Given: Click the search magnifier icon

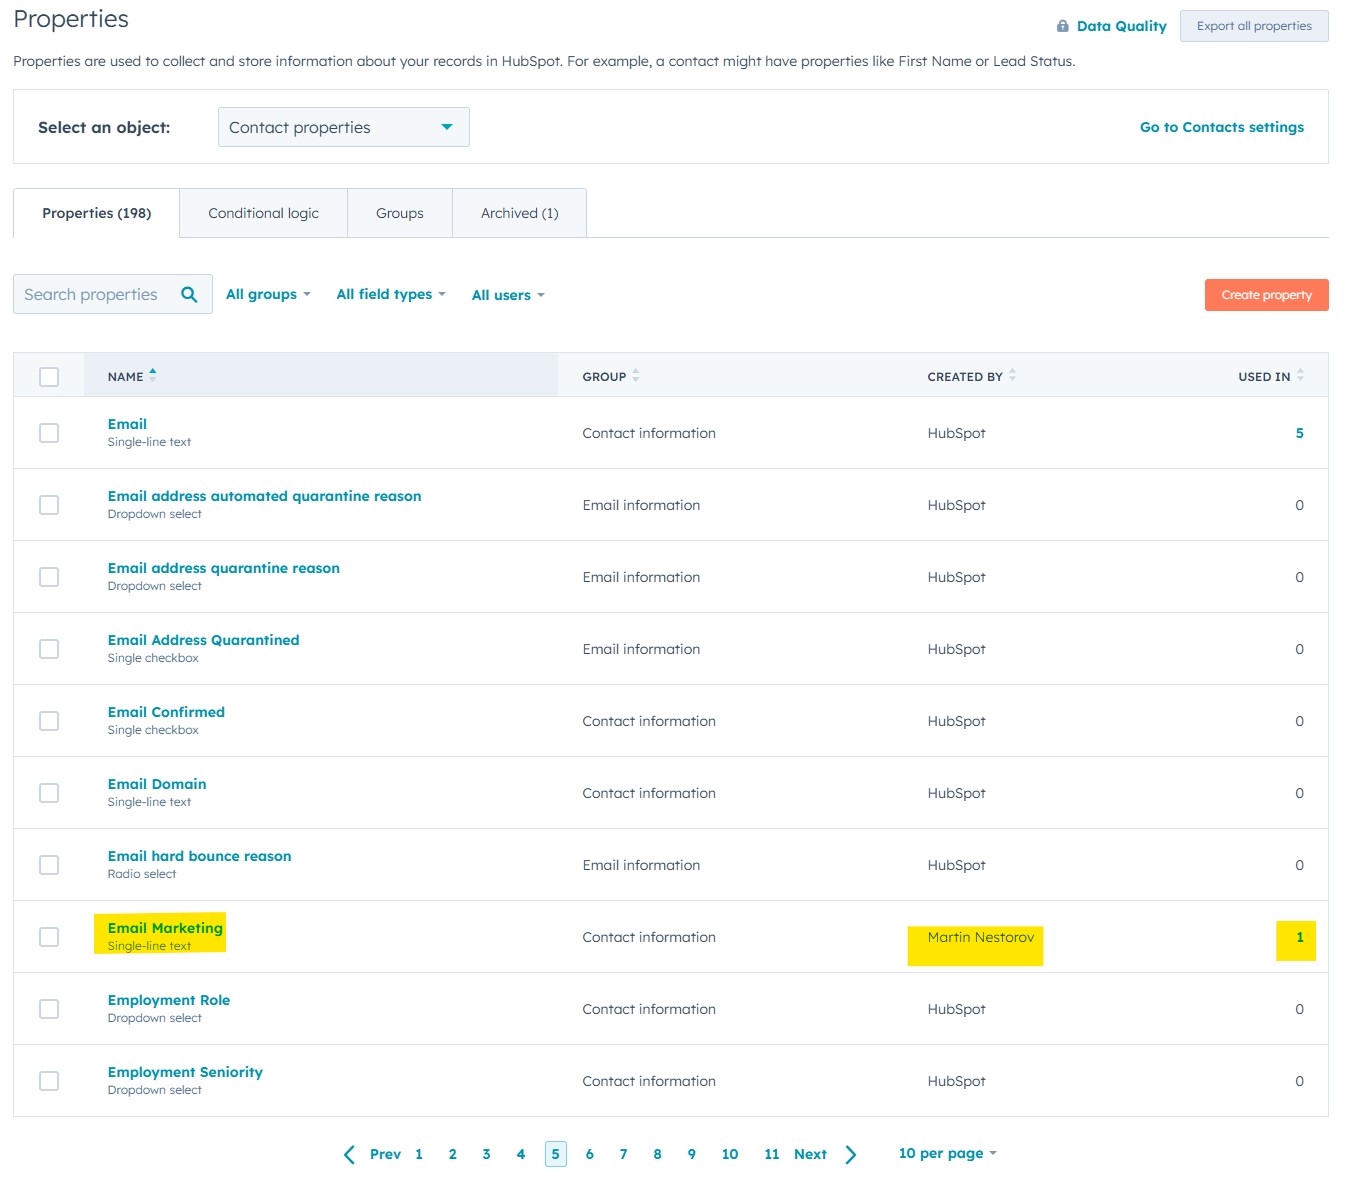Looking at the screenshot, I should point(189,294).
